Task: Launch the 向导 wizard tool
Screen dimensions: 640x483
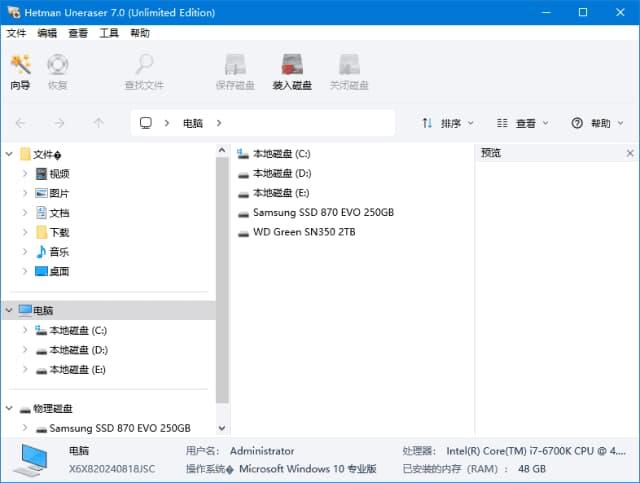Action: coord(20,71)
